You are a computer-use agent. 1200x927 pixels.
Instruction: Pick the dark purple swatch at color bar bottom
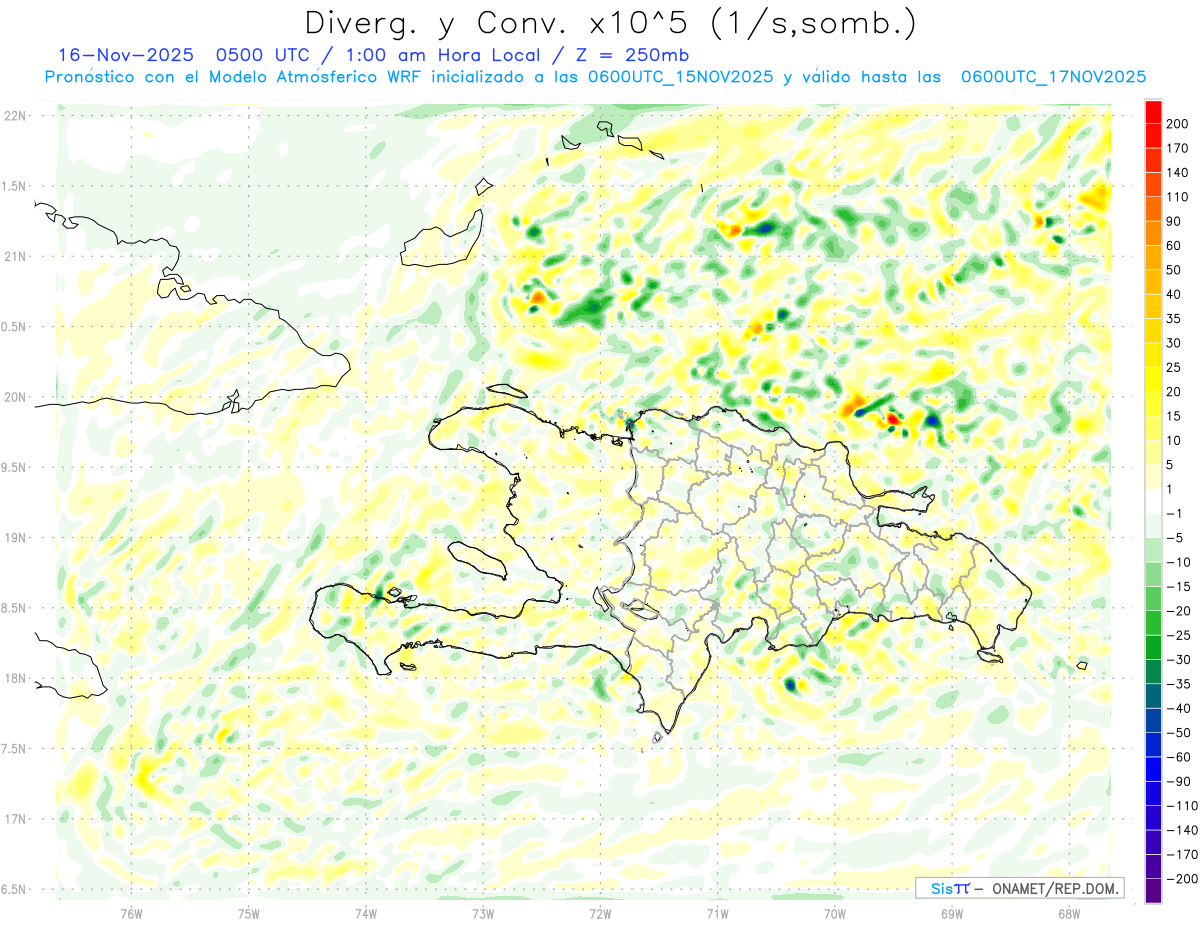1153,891
